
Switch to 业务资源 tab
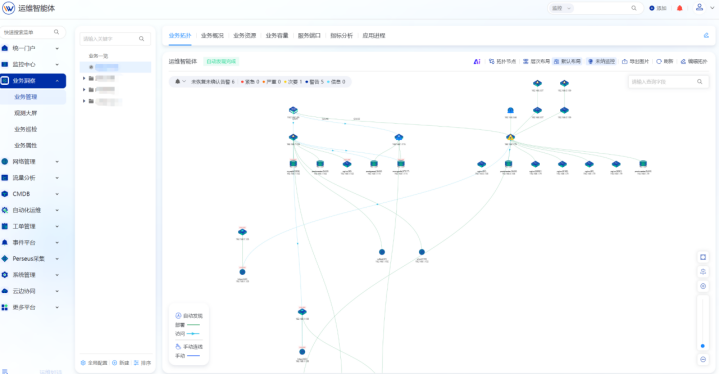[244, 35]
